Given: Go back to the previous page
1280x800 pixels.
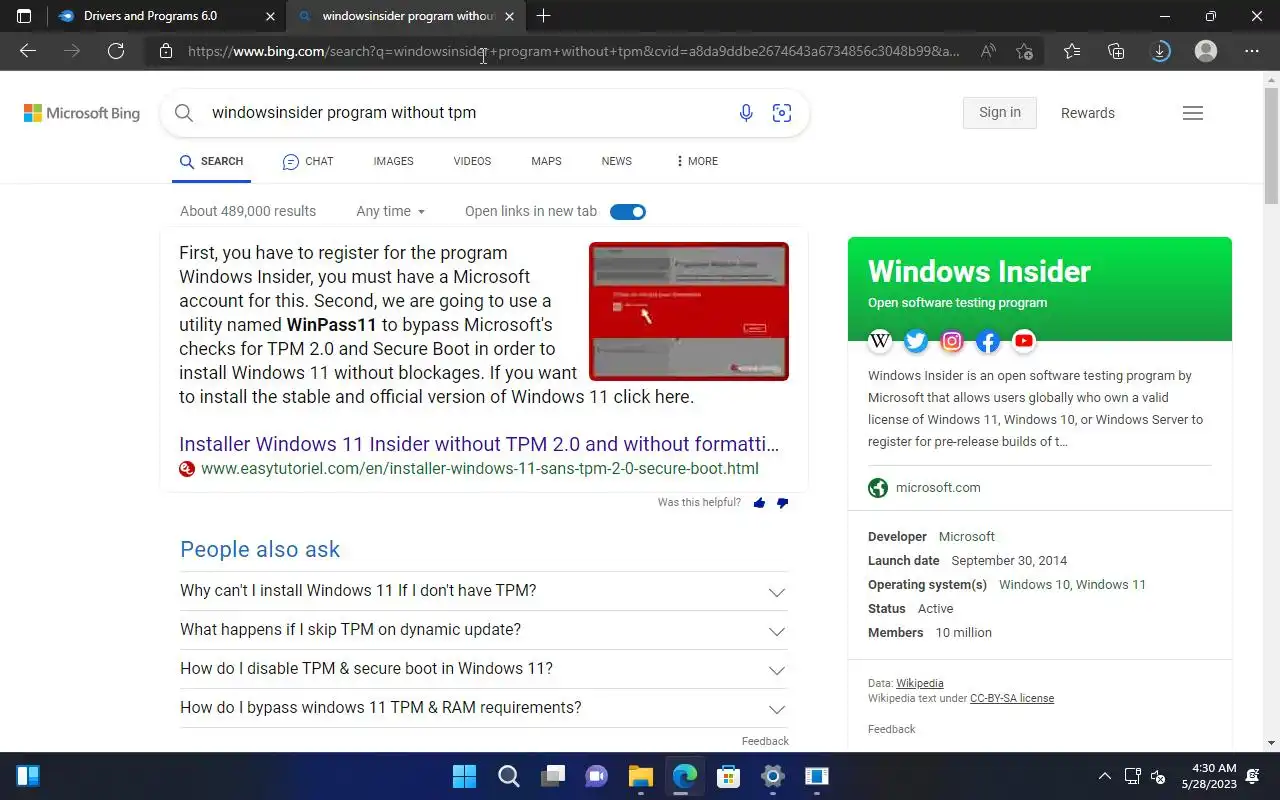Looking at the screenshot, I should 28,51.
